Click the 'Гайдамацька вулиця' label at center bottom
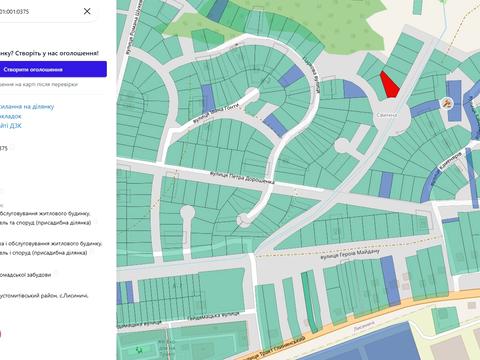The image size is (480, 360). [213, 316]
